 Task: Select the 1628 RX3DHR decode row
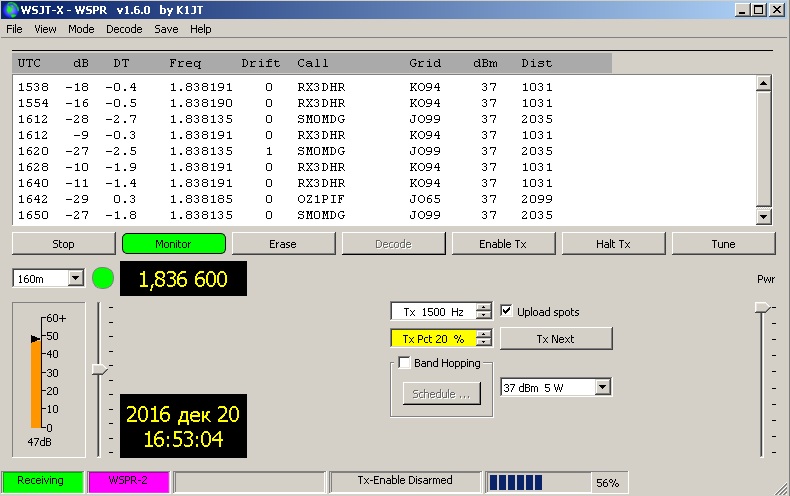pyautogui.click(x=285, y=167)
